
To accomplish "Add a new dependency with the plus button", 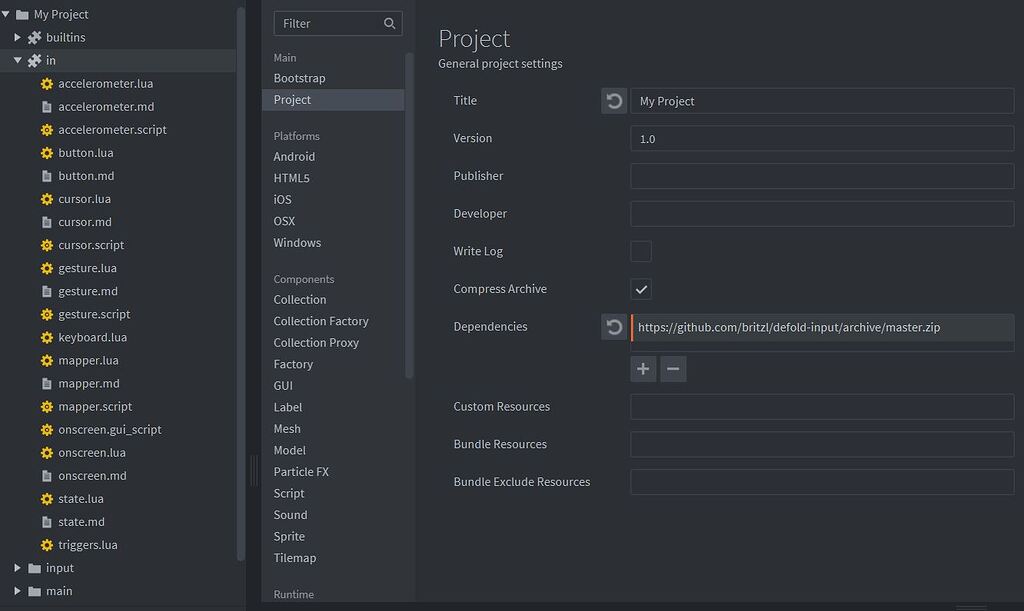I will [643, 368].
